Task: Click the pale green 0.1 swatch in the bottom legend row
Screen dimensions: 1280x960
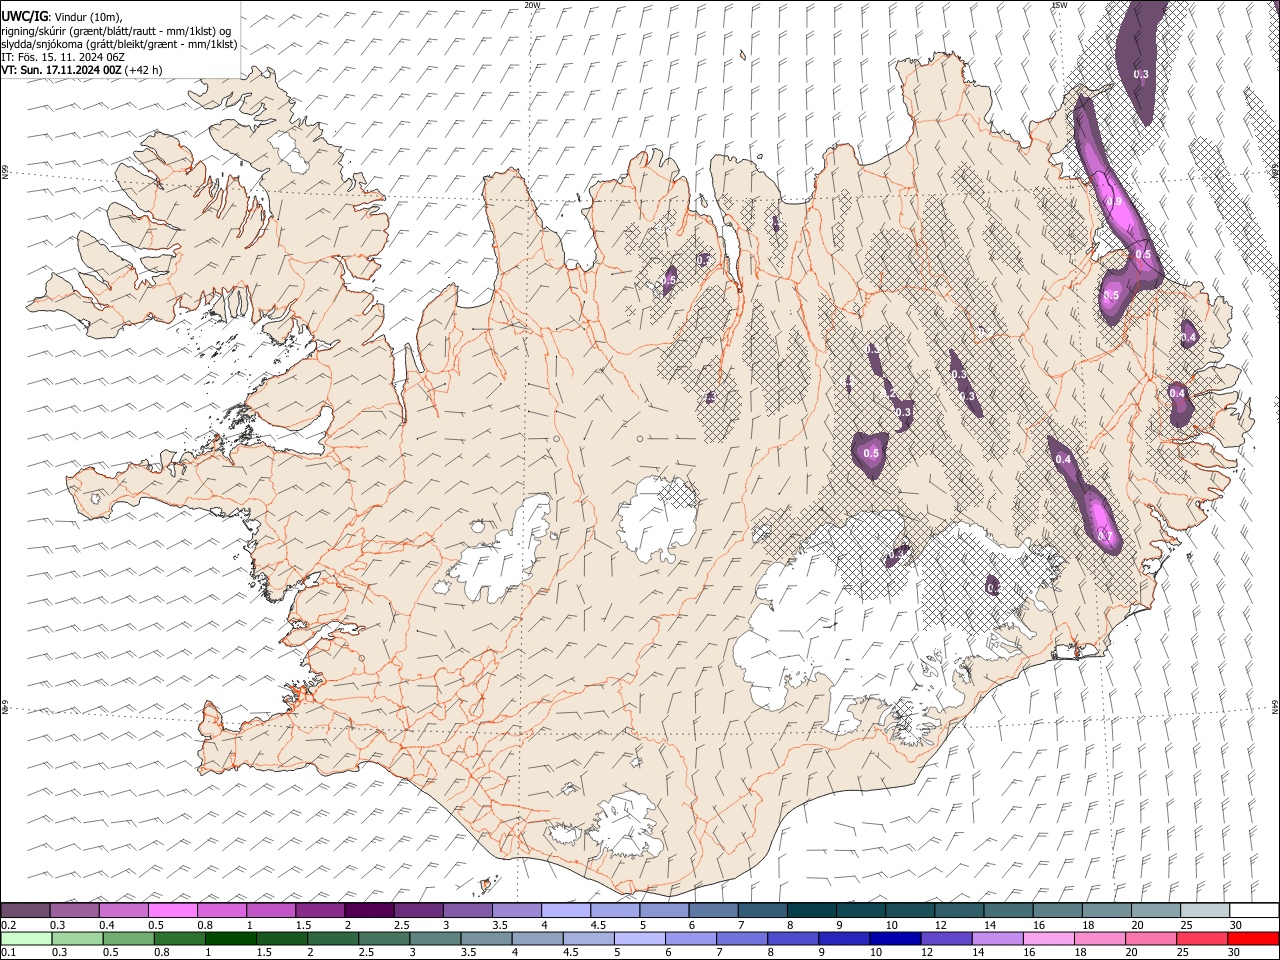Action: [26, 939]
